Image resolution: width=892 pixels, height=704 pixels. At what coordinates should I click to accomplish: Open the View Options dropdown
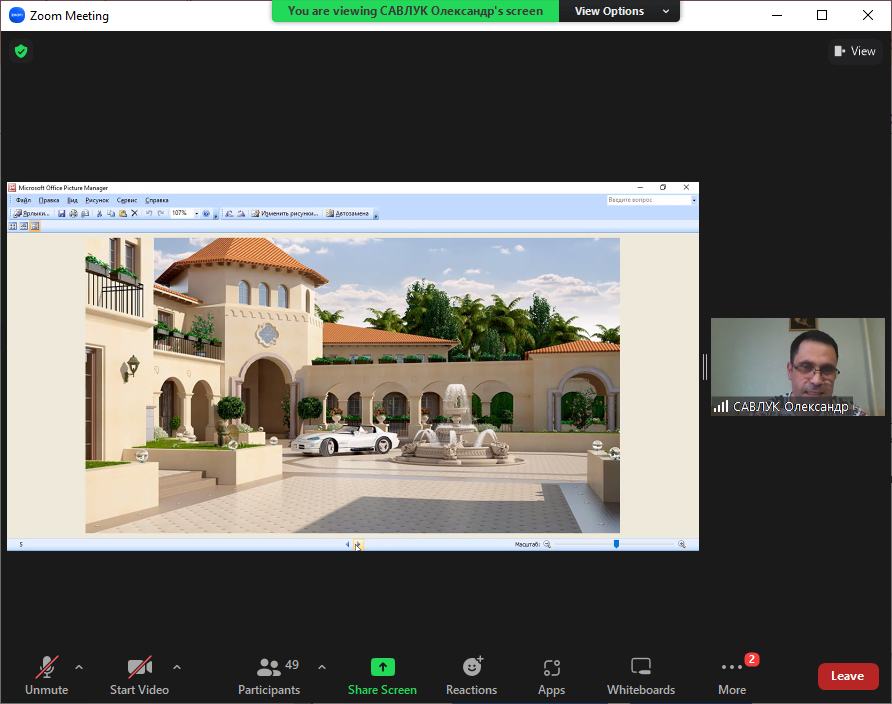(619, 11)
